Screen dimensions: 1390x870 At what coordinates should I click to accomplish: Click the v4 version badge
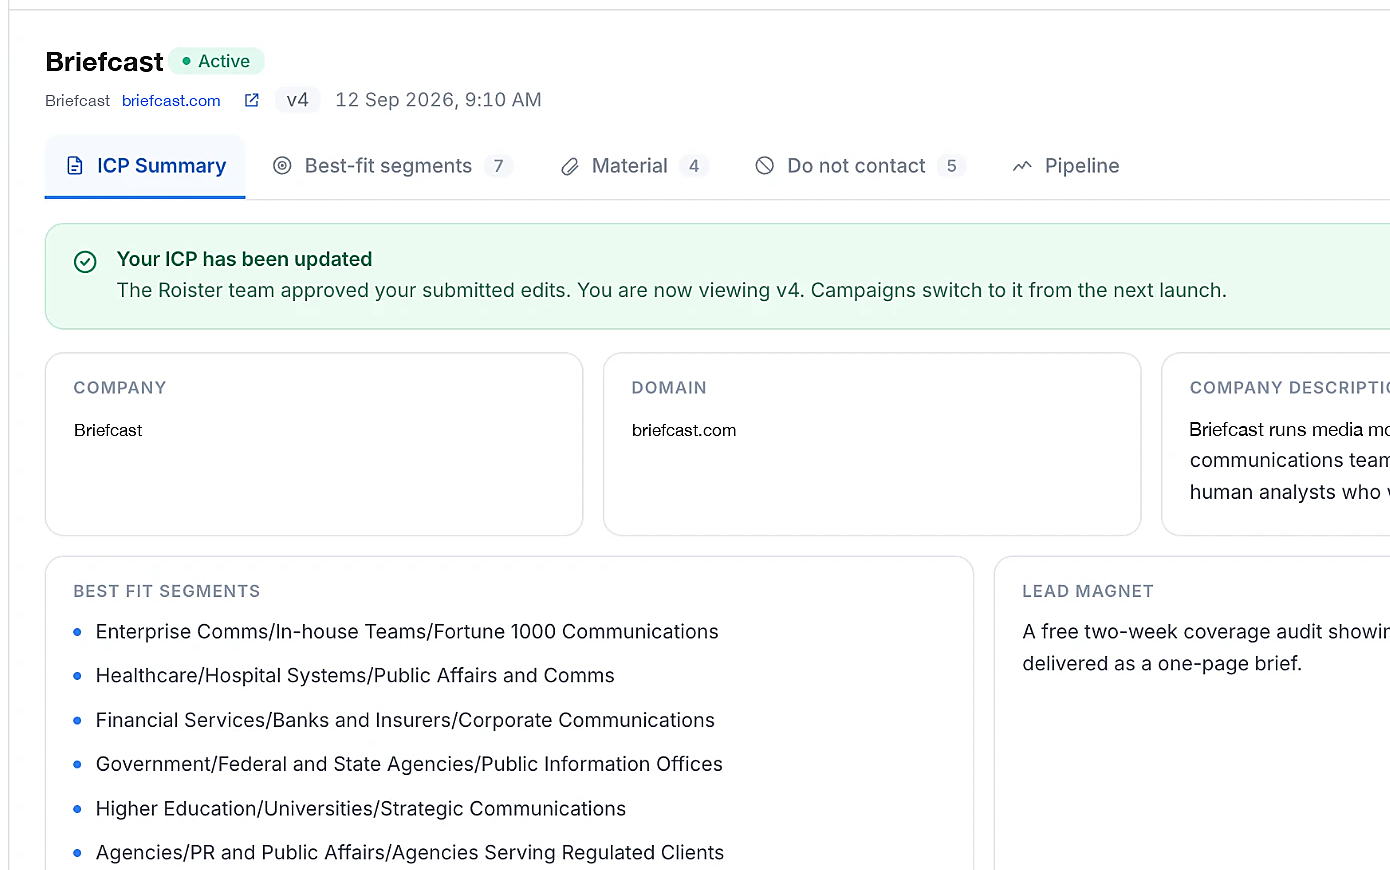(297, 100)
